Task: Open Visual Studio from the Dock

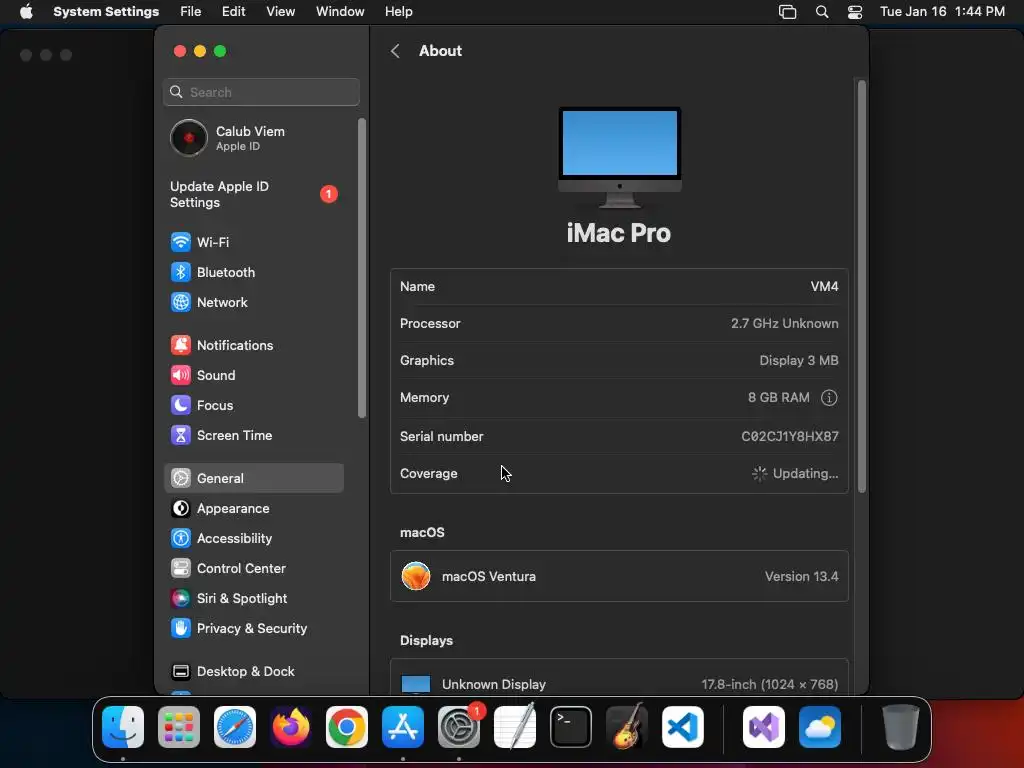Action: coord(764,727)
